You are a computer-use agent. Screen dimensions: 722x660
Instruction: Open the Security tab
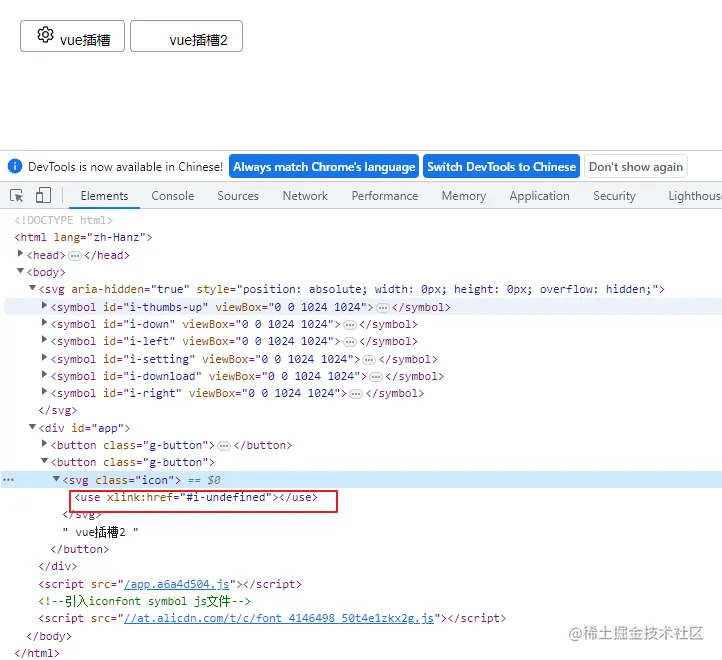[614, 196]
